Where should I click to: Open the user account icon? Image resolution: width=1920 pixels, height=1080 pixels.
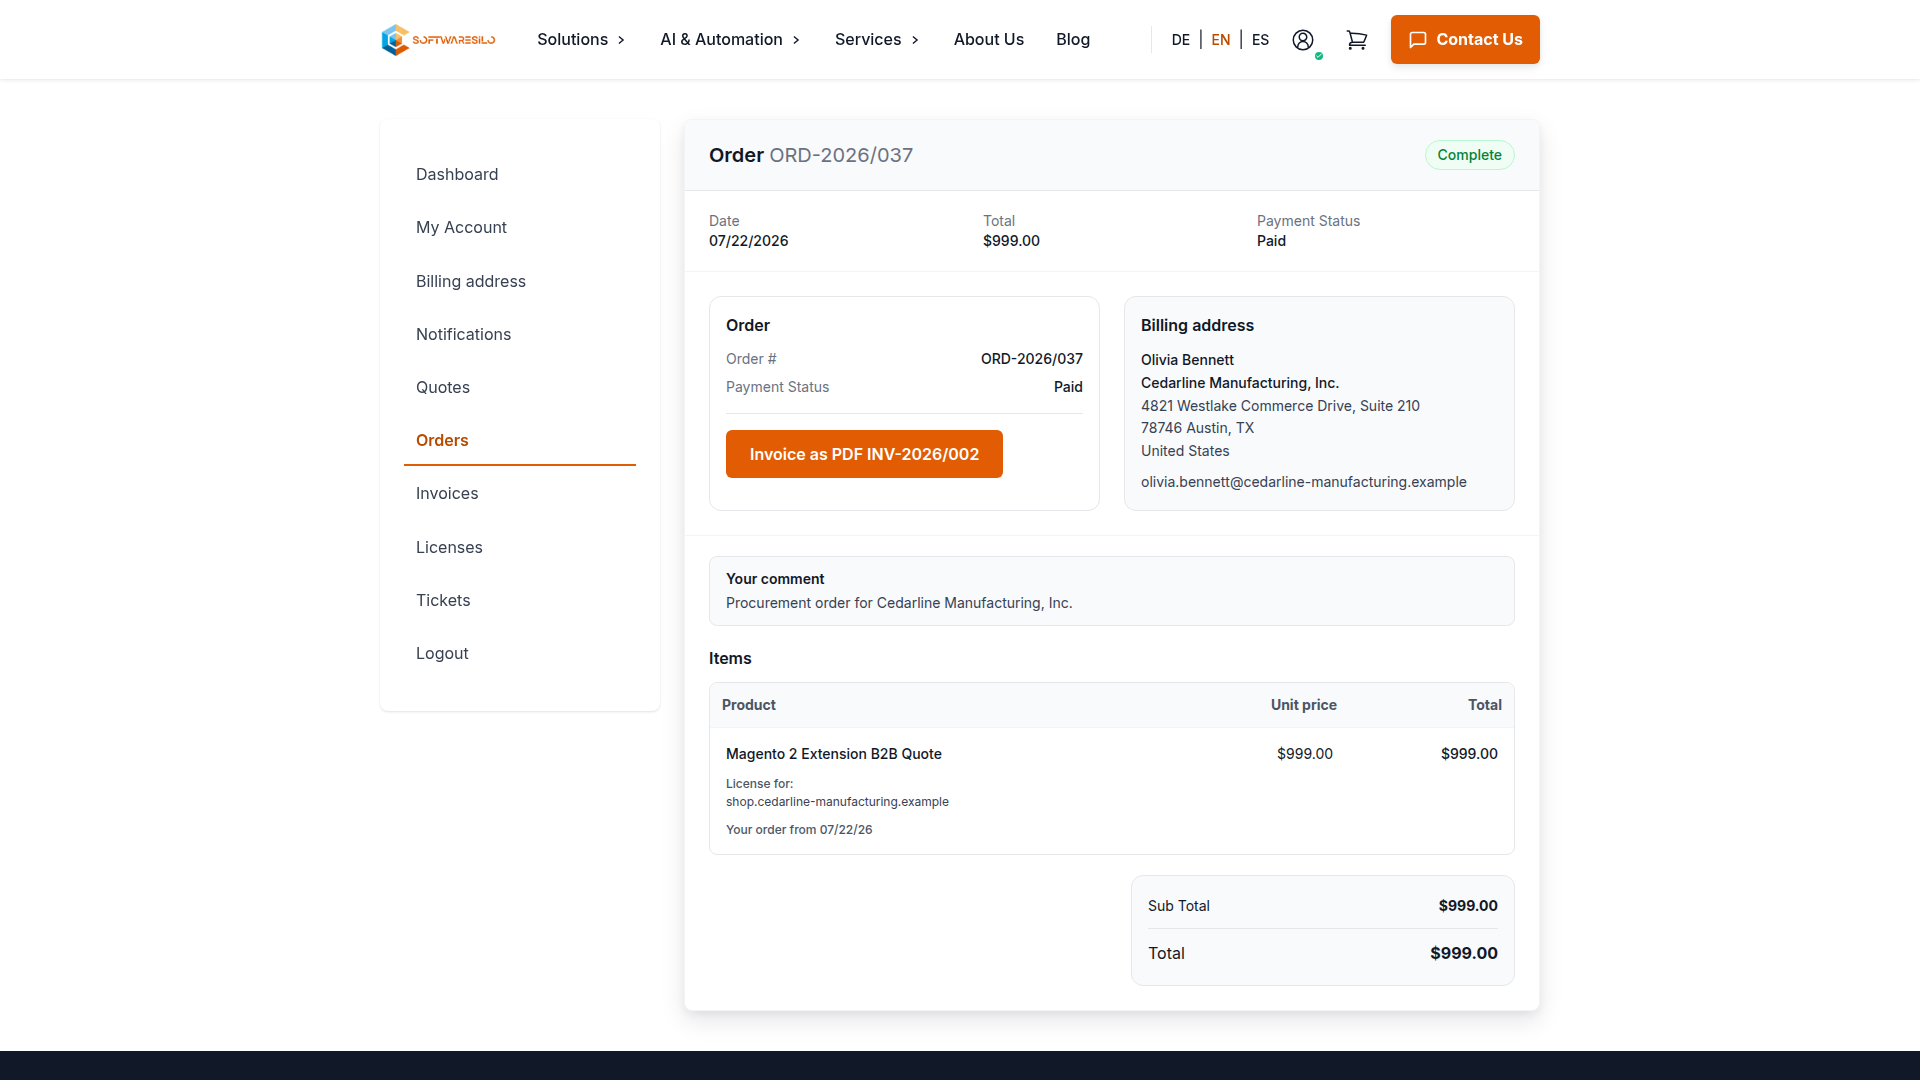[x=1303, y=40]
